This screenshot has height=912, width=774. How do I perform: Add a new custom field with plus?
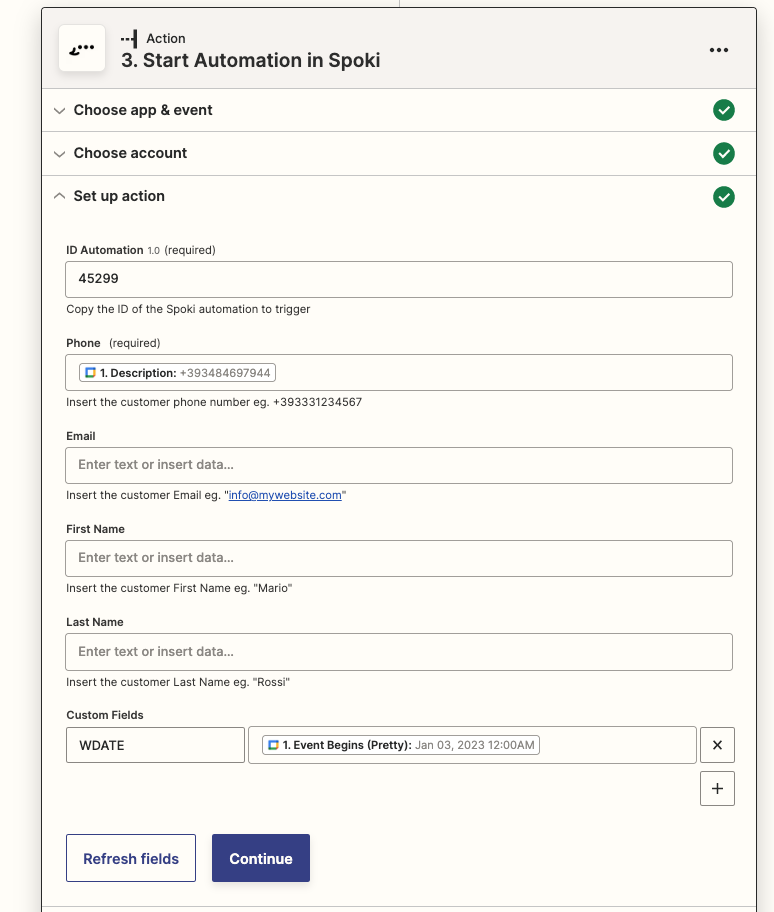click(717, 788)
